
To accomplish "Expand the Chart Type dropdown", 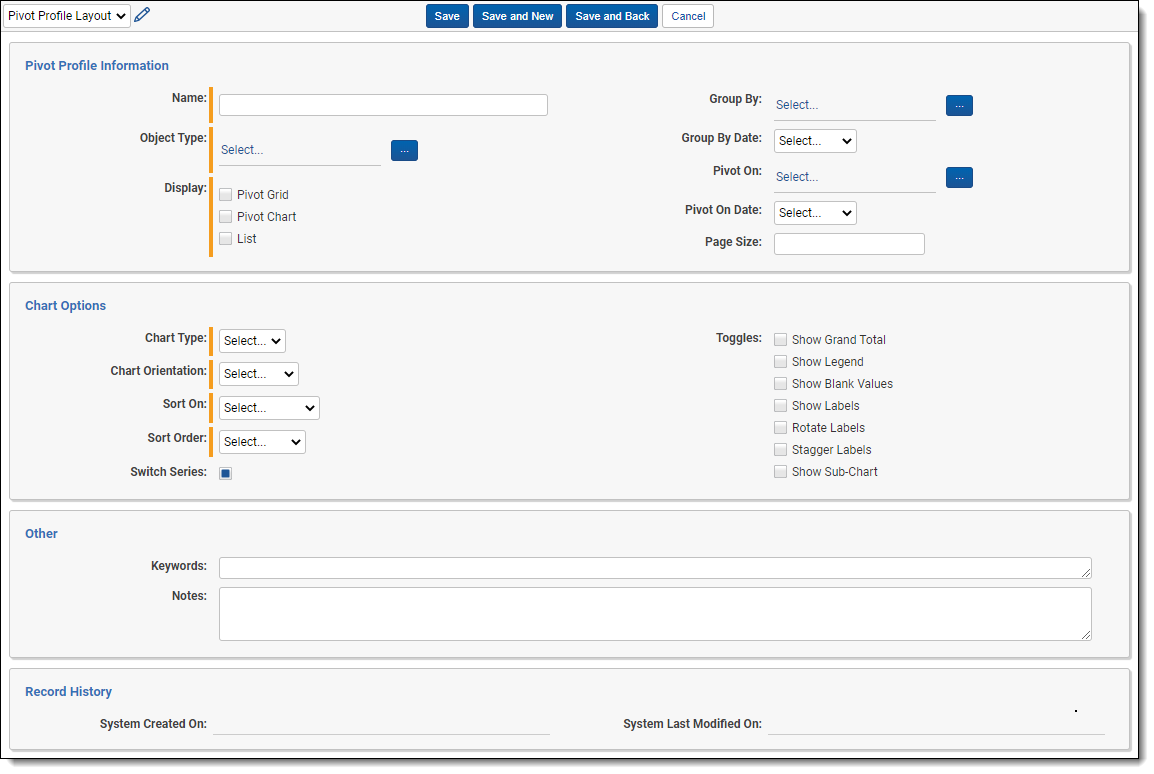I will (252, 341).
